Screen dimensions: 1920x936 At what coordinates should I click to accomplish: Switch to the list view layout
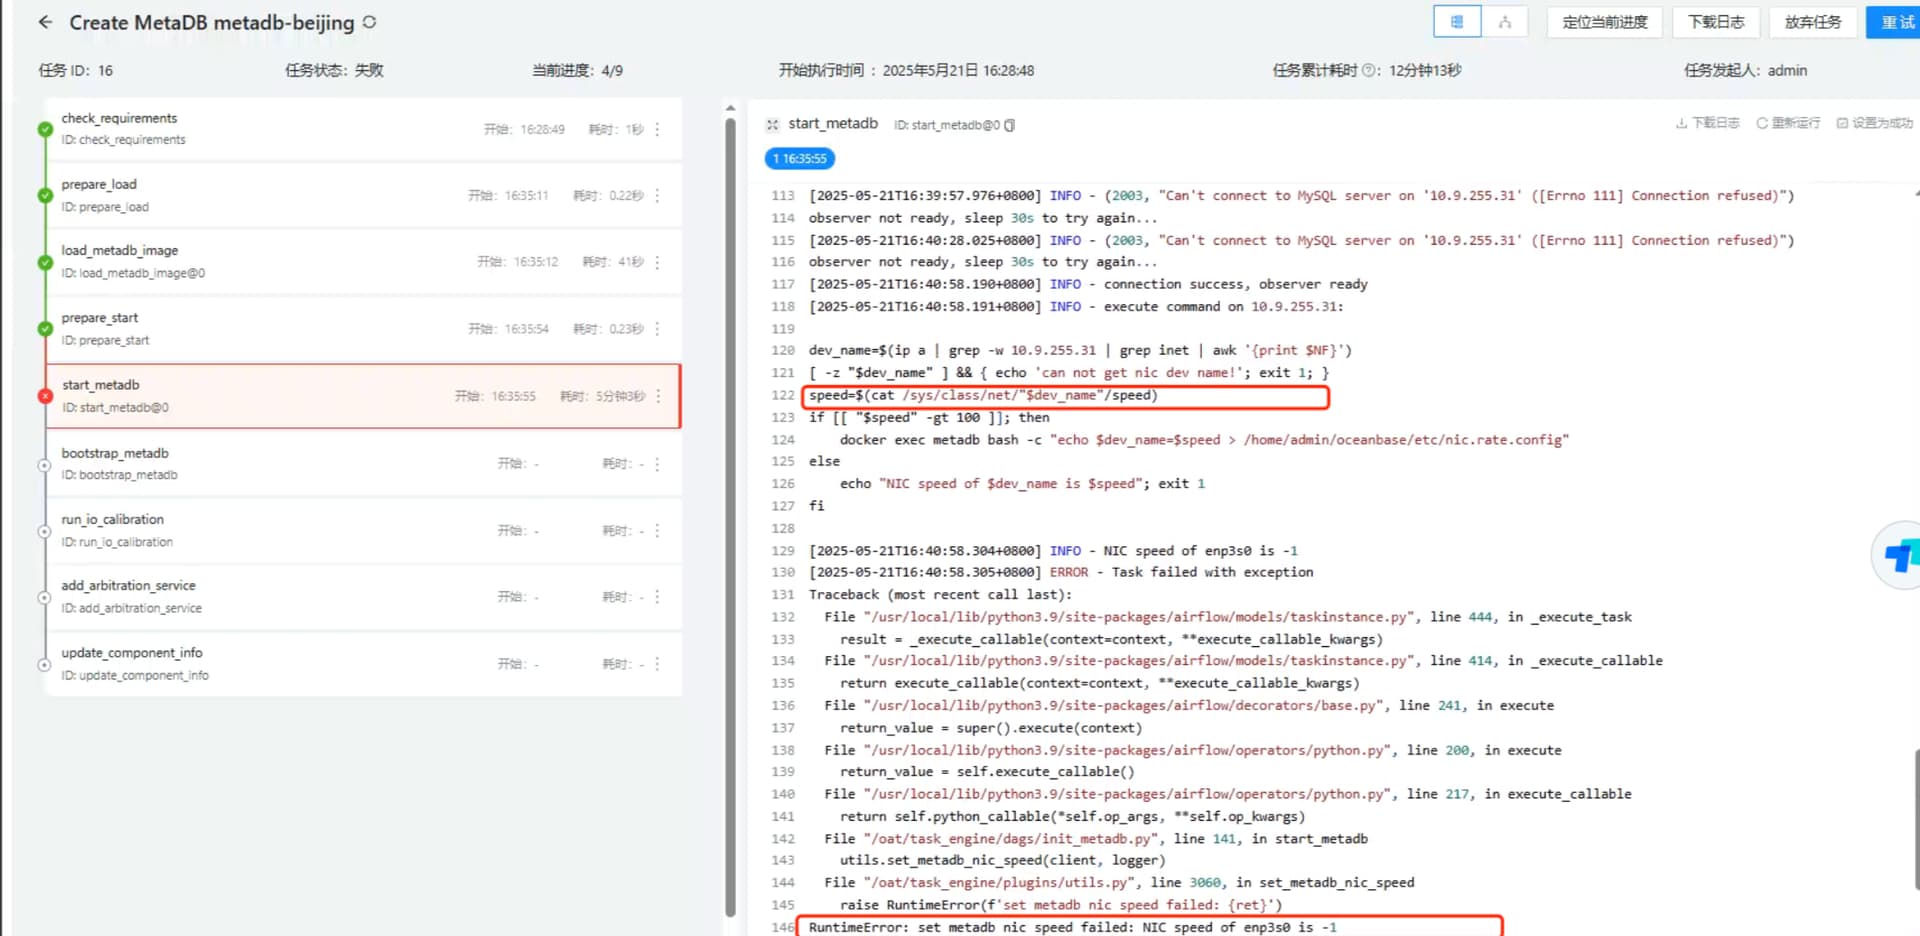point(1457,22)
